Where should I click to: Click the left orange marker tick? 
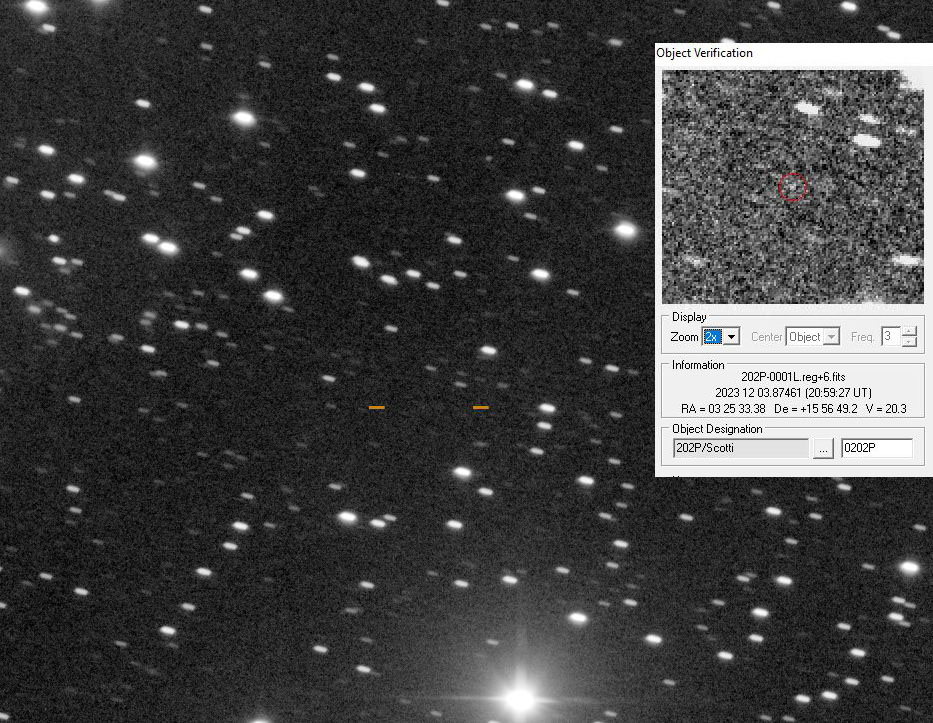377,408
